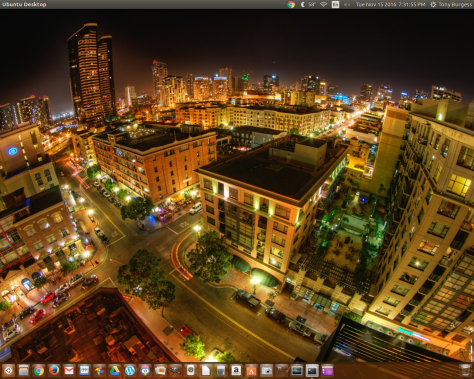The width and height of the screenshot is (474, 379).
Task: Open WordPress from the dock
Action: pos(130,370)
